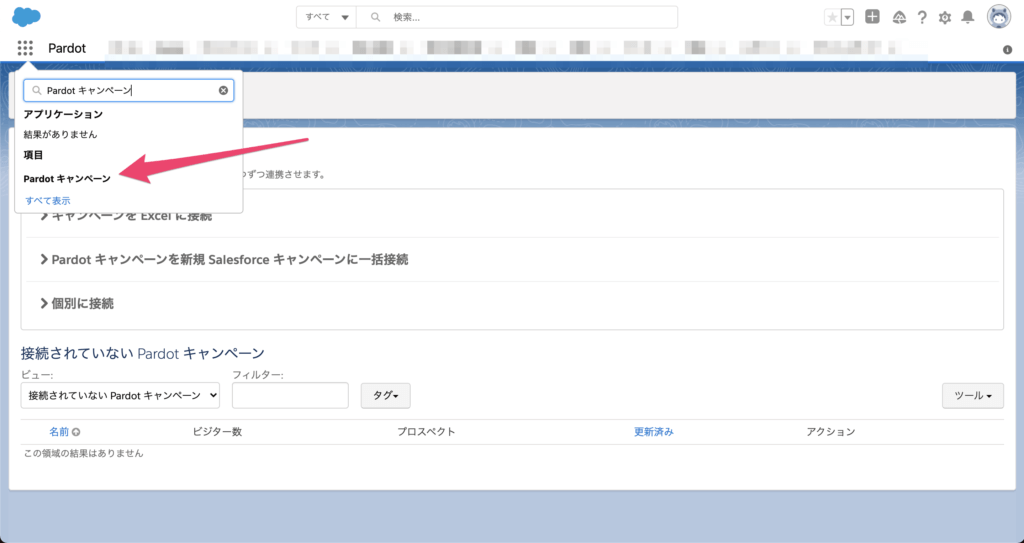Expand Pardot キャンペーンを新規 Salesforce キャンペーンに一括接続
Viewport: 1024px width, 543px height.
pos(224,259)
